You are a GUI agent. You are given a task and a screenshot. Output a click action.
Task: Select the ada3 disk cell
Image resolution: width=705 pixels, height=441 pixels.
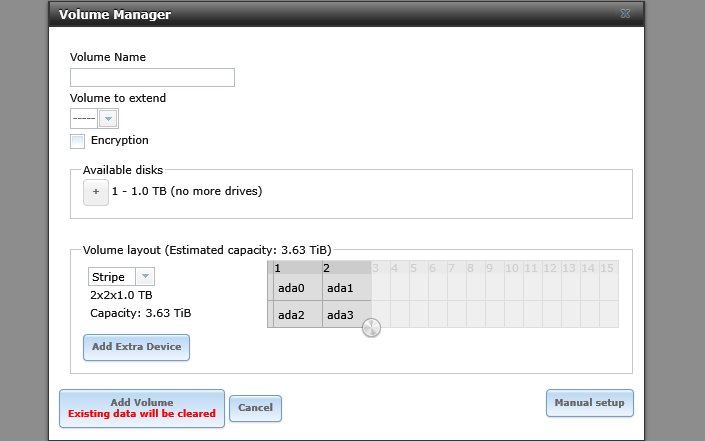[x=347, y=315]
